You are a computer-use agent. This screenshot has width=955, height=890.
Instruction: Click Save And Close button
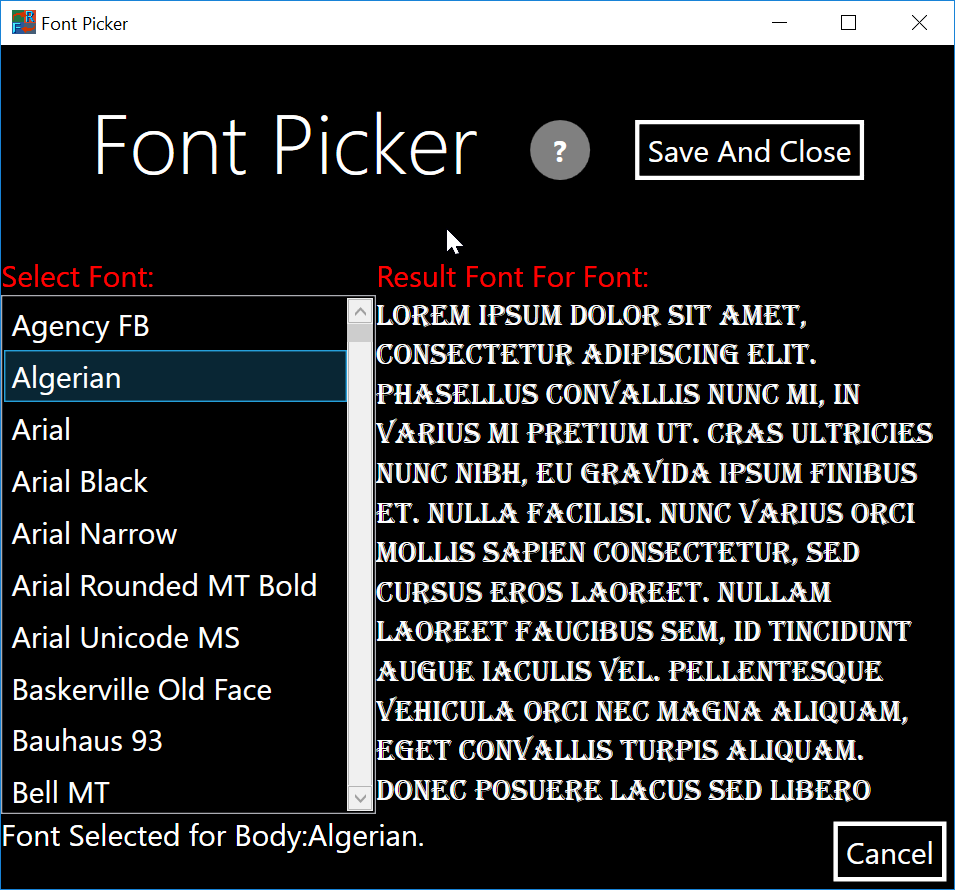749,150
